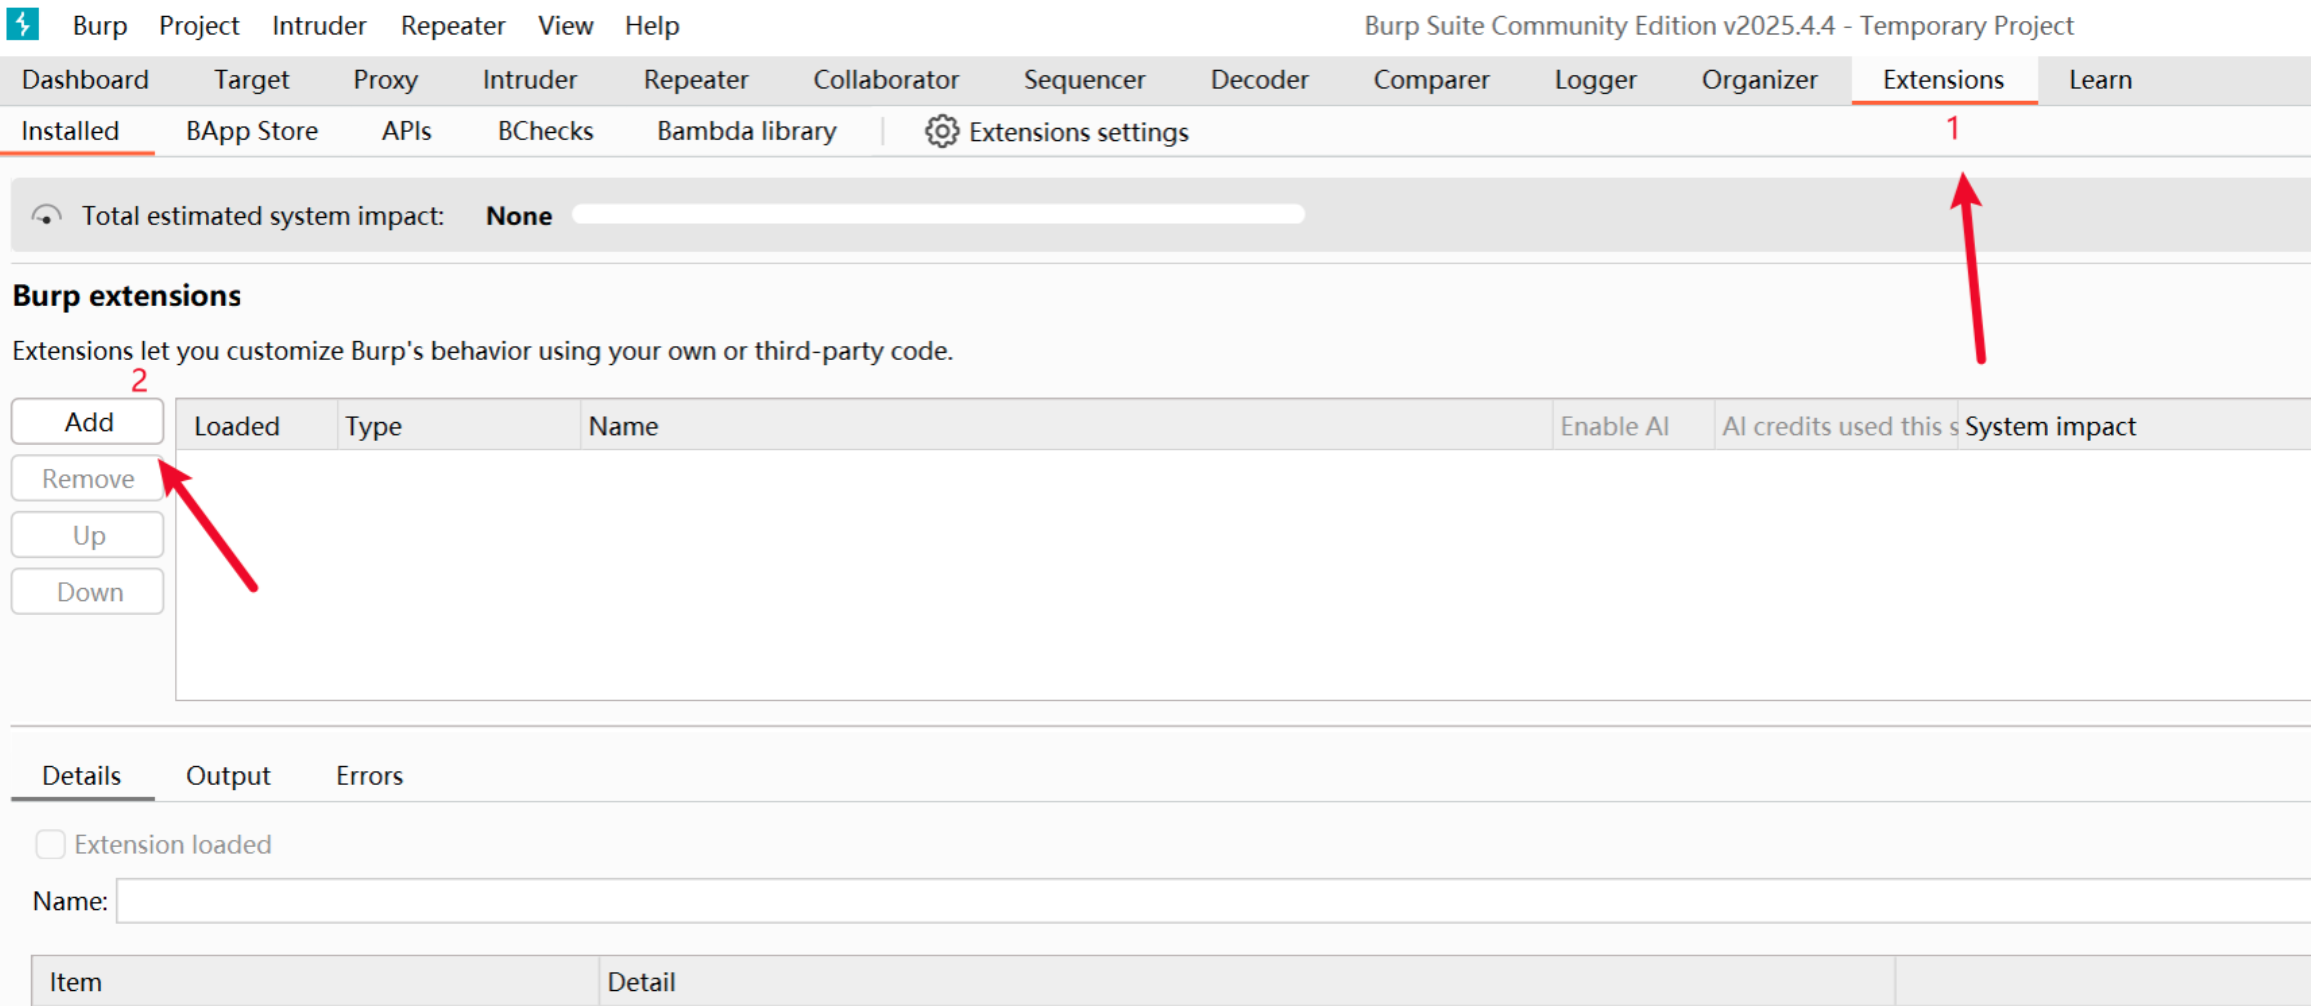Open the BApp Store sub-tab
The width and height of the screenshot is (2311, 1006).
pos(252,131)
